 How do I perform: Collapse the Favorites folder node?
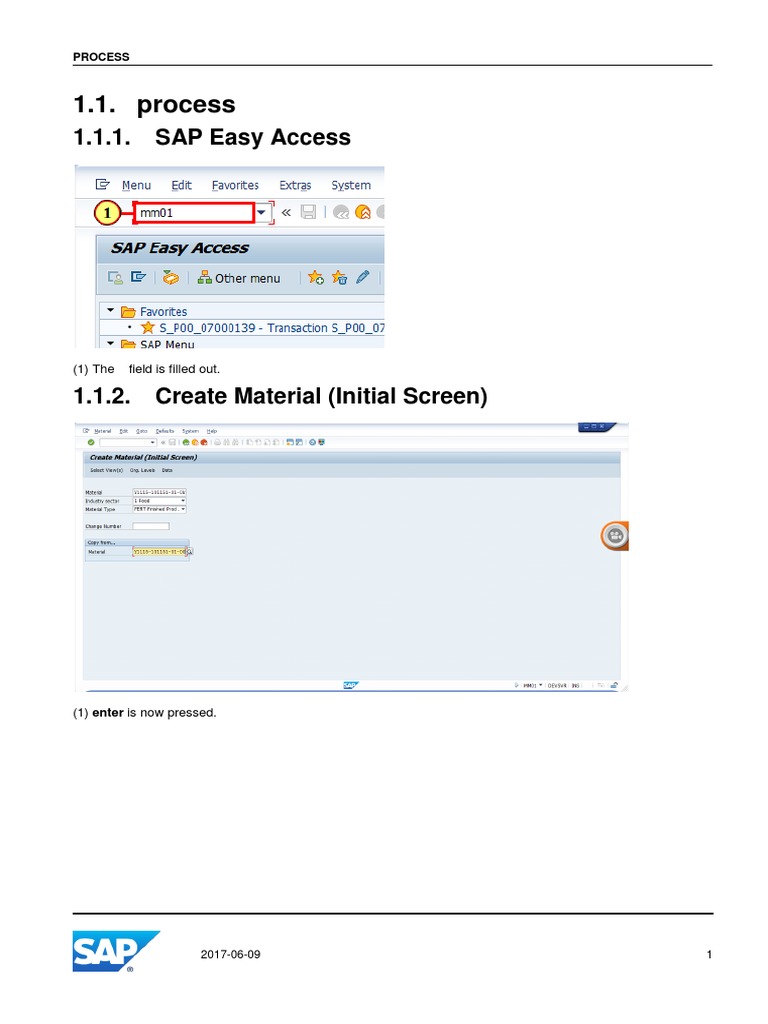point(110,311)
